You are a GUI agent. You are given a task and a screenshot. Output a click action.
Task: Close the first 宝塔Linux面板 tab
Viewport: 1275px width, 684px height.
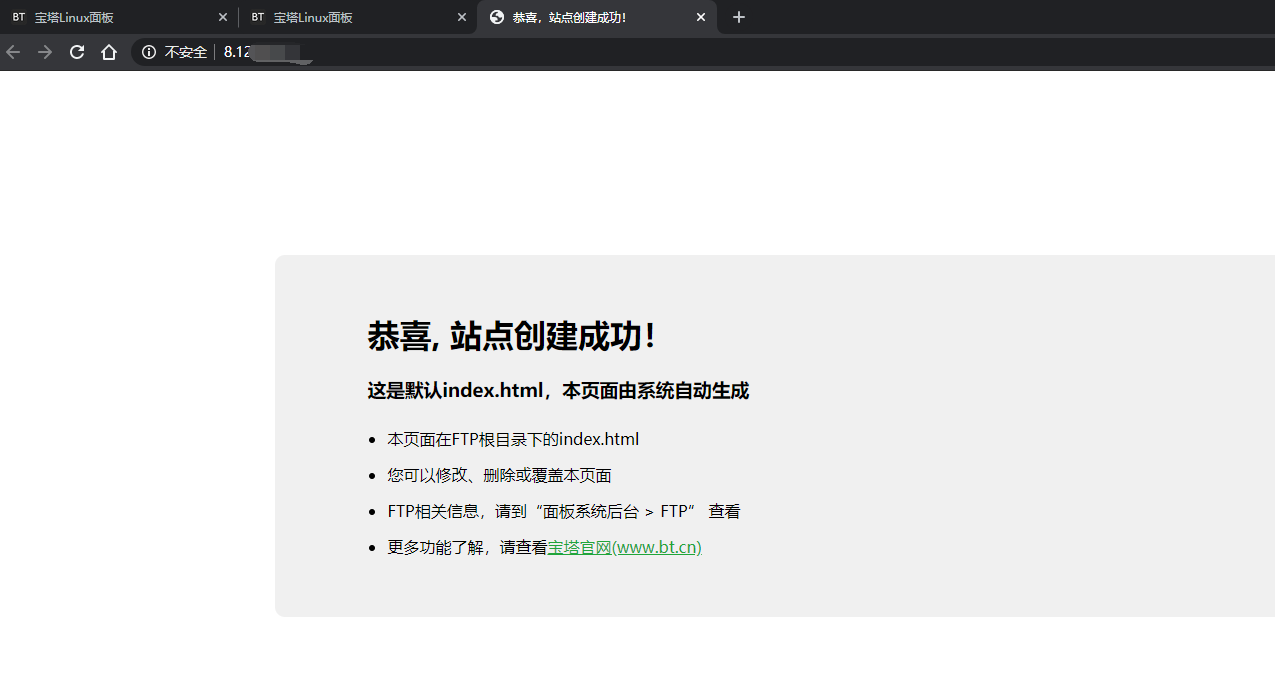pyautogui.click(x=223, y=17)
